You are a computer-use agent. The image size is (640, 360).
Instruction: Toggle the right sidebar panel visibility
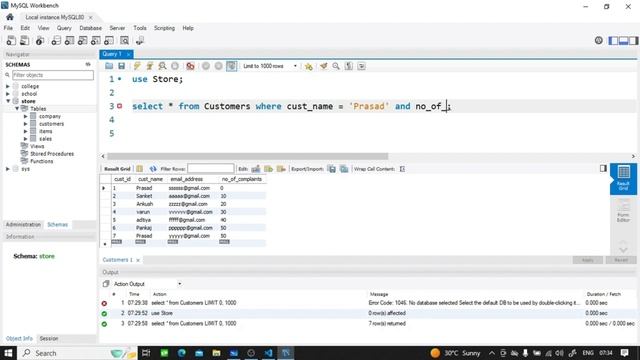[x=633, y=40]
